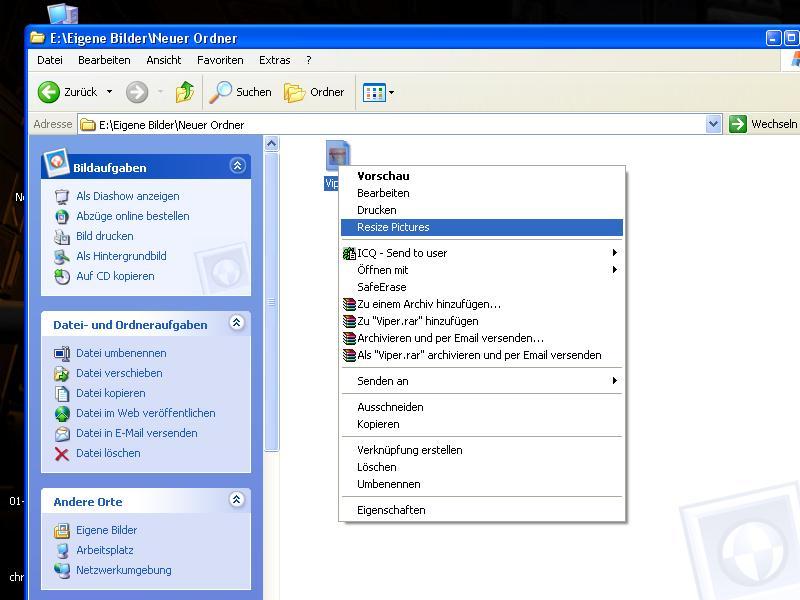This screenshot has width=800, height=600.
Task: Open Eigenschaften in the context menu
Action: 482,510
